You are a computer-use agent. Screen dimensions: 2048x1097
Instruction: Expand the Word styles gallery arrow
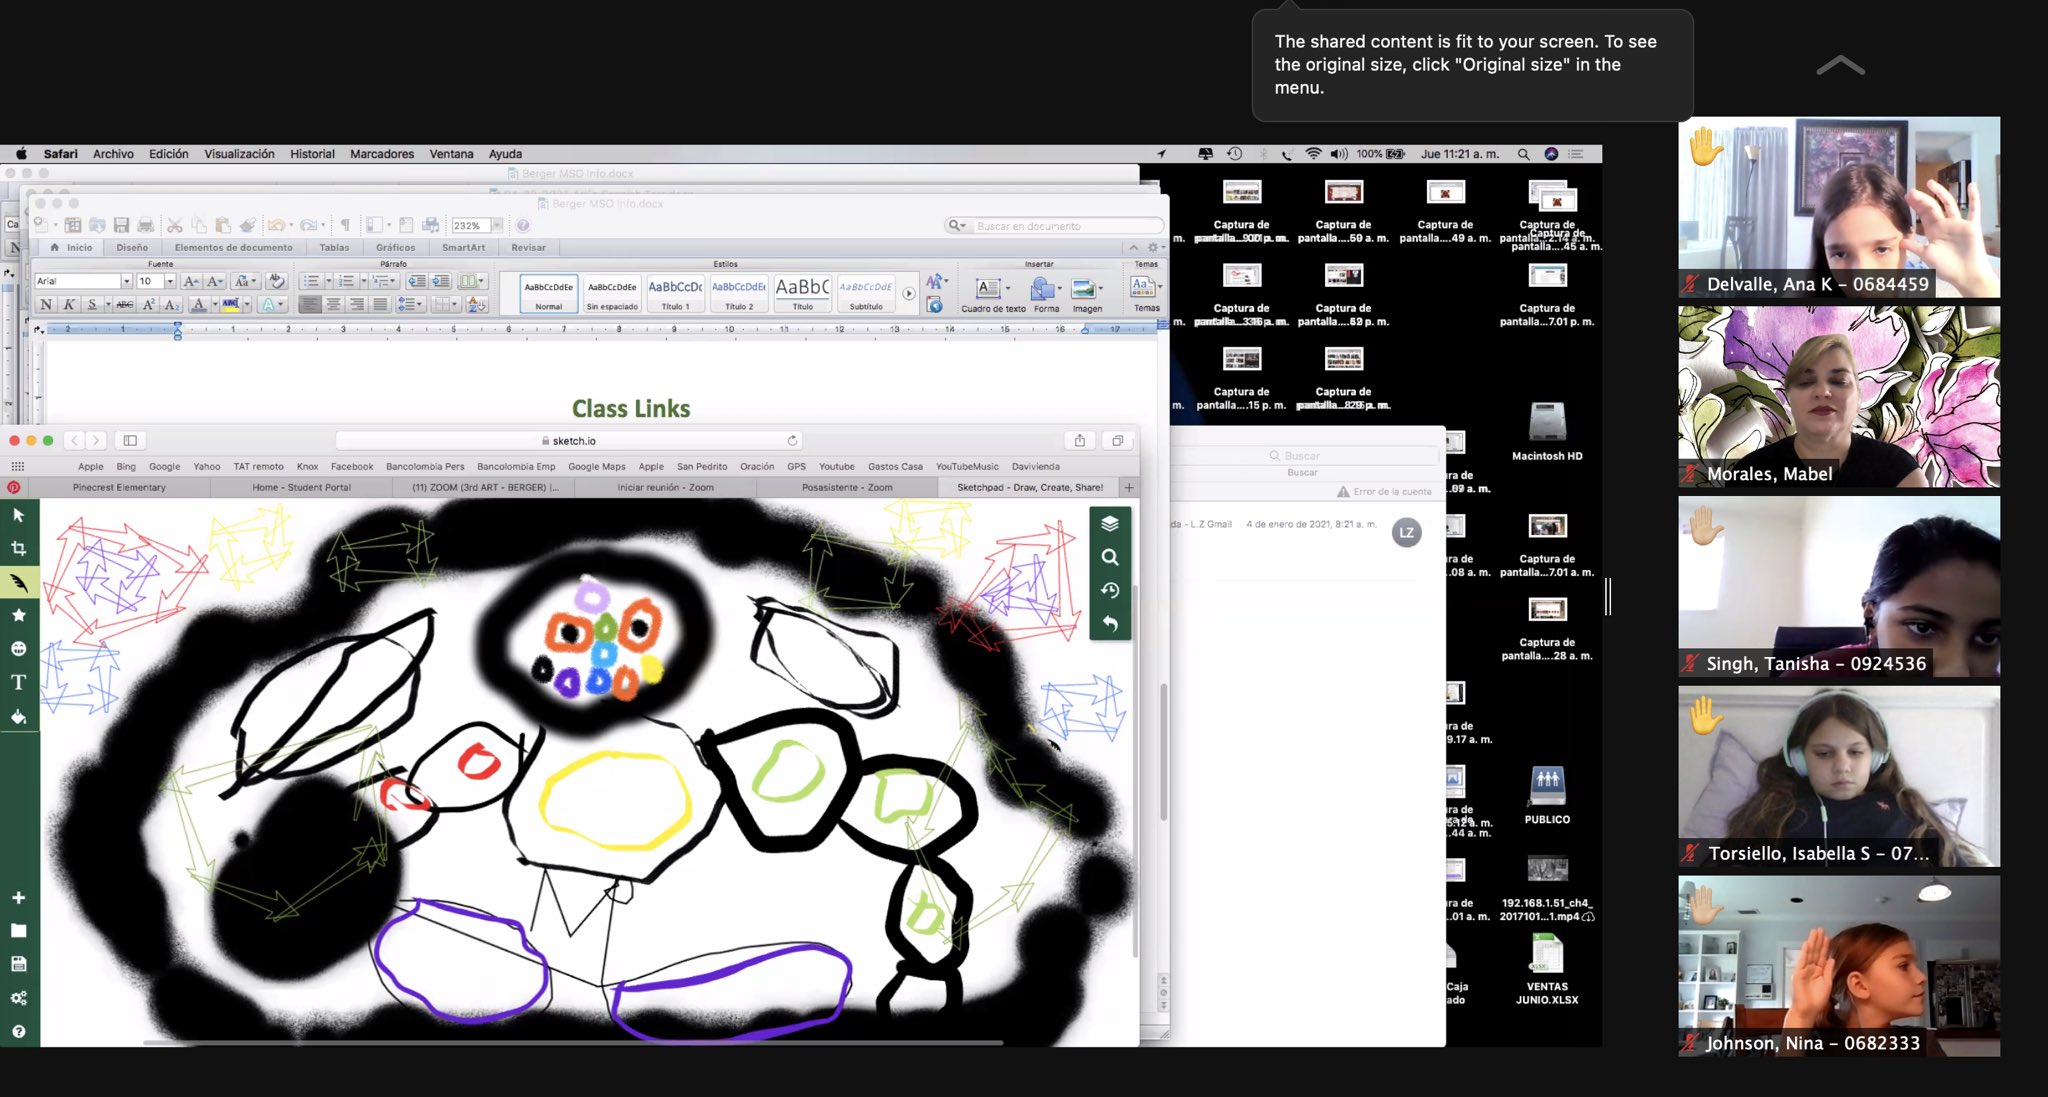point(908,294)
